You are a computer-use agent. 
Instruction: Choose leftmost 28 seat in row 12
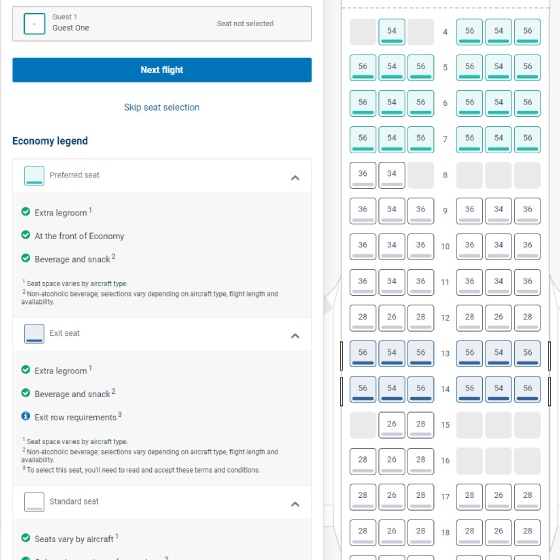coord(363,318)
